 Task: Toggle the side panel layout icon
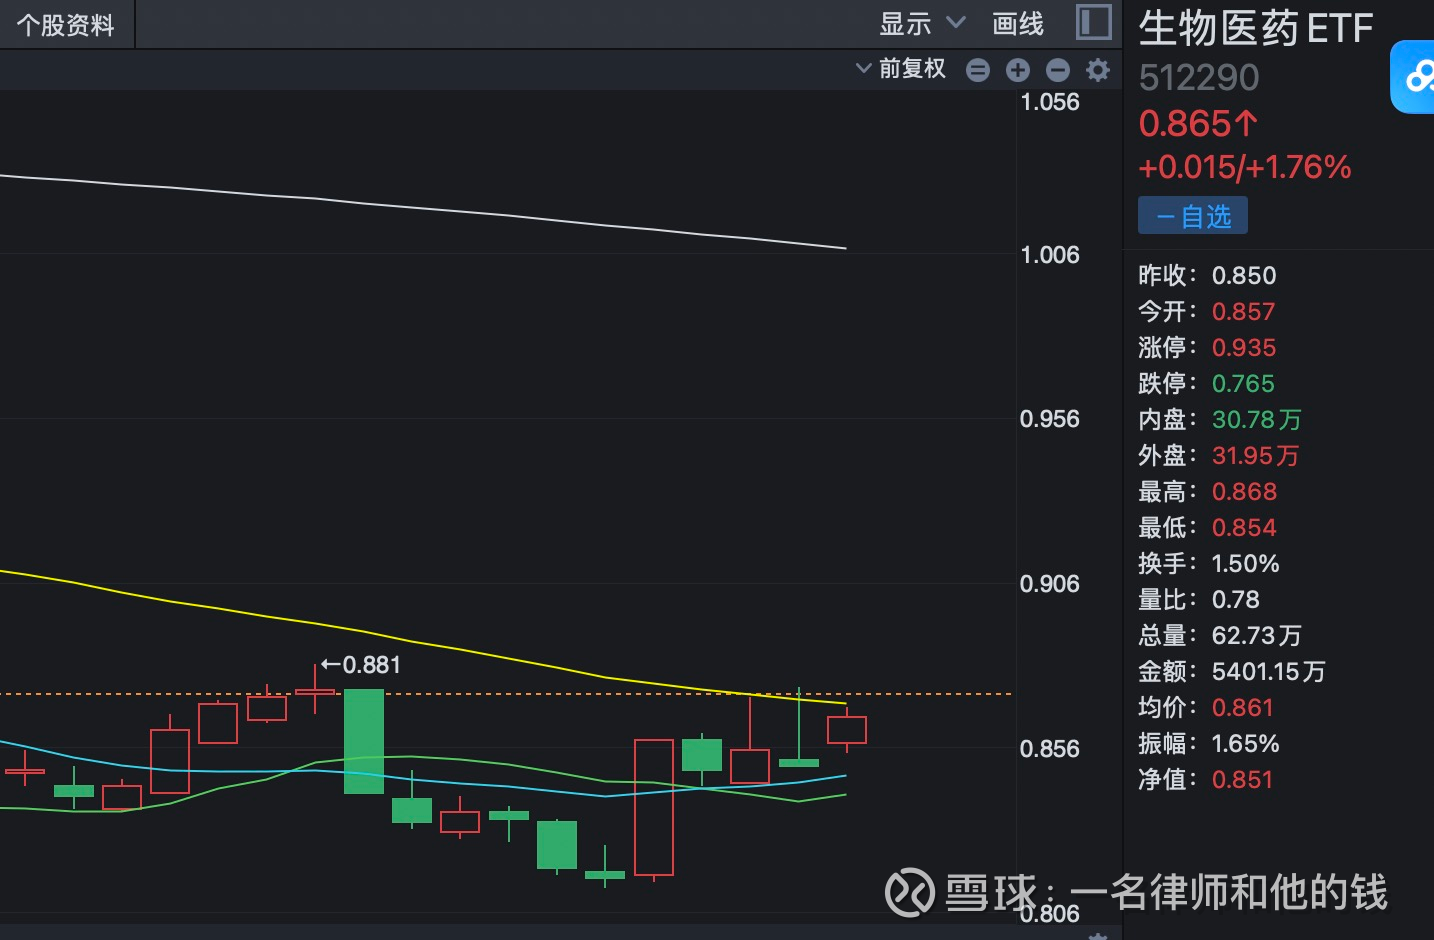click(1094, 23)
